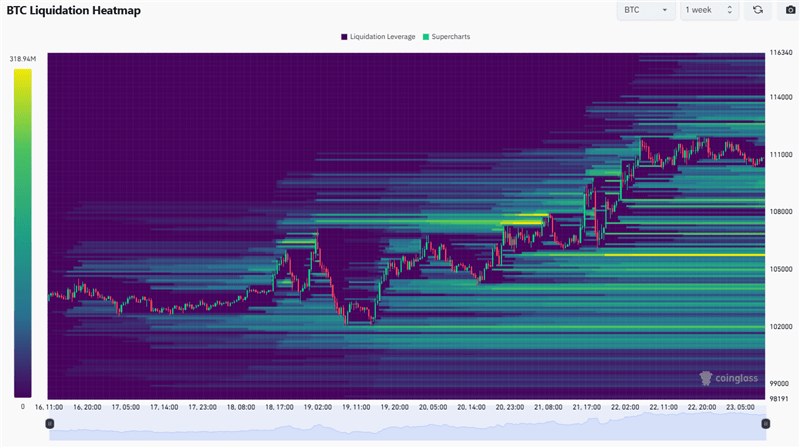
Task: Click the 18, 17:00 time label
Action: (x=279, y=407)
